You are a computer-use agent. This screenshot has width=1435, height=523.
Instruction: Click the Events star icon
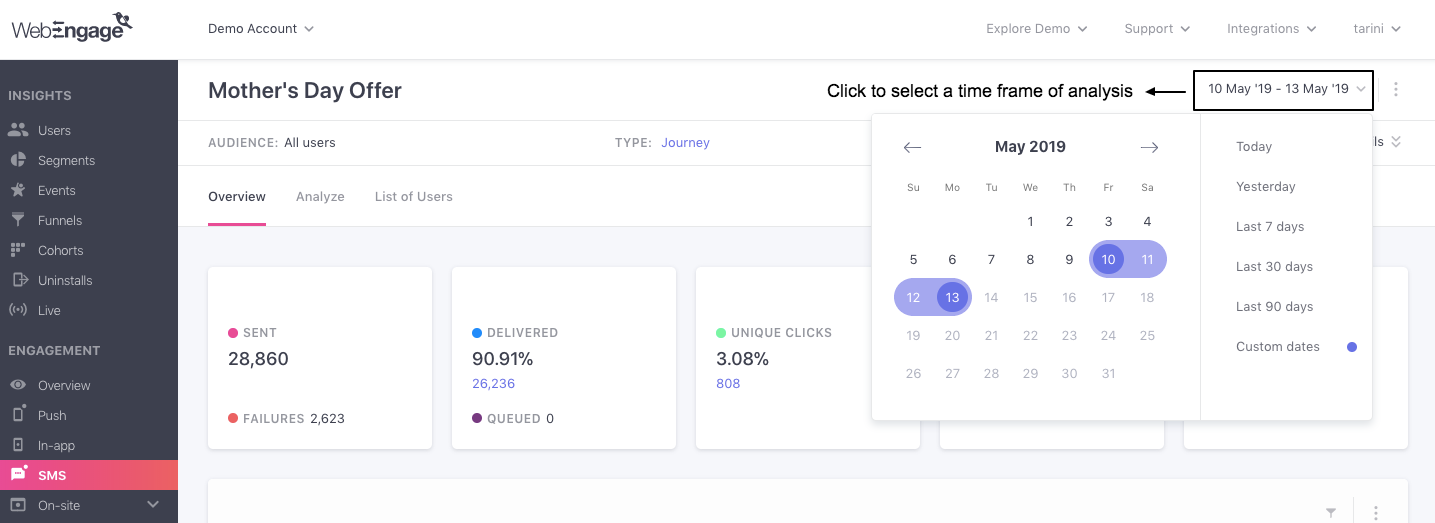[x=18, y=190]
